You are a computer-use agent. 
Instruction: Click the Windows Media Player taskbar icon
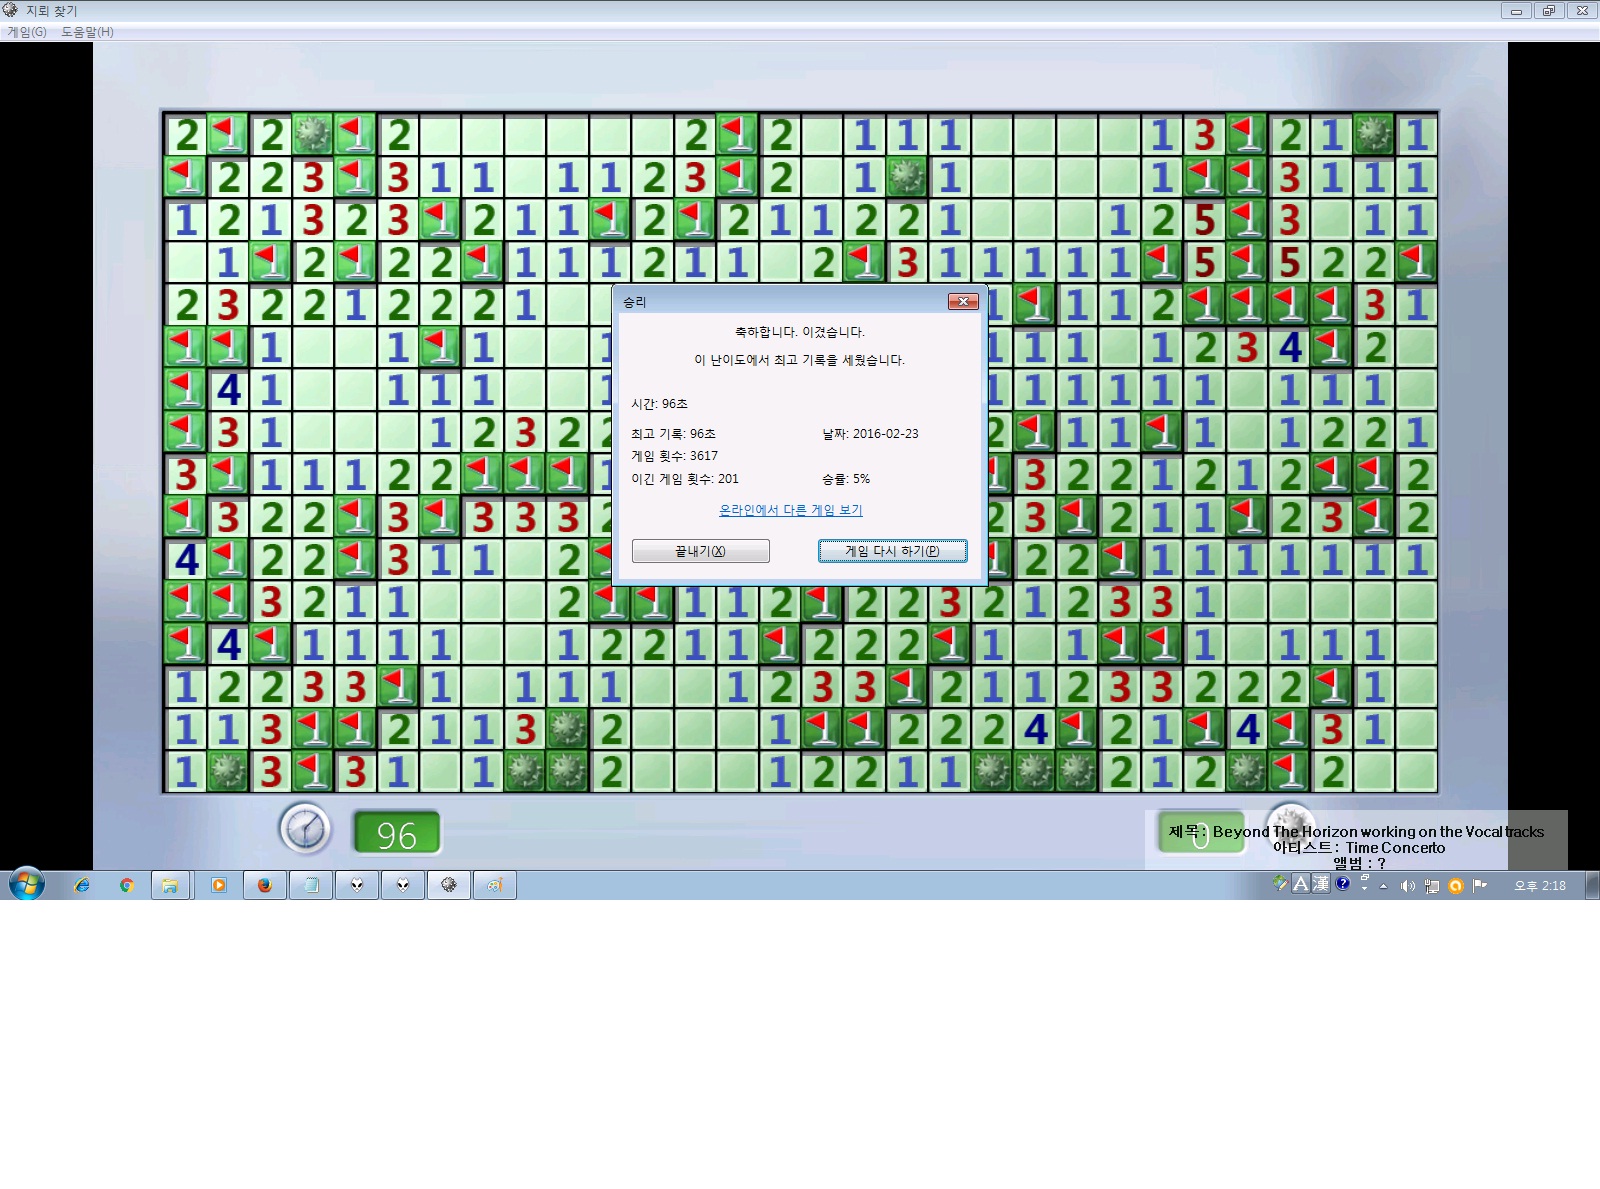coord(219,885)
